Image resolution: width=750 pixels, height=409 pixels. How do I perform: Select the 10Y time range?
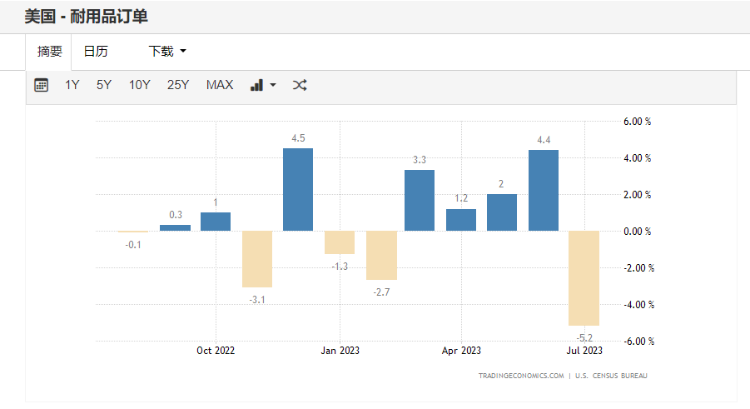point(139,85)
